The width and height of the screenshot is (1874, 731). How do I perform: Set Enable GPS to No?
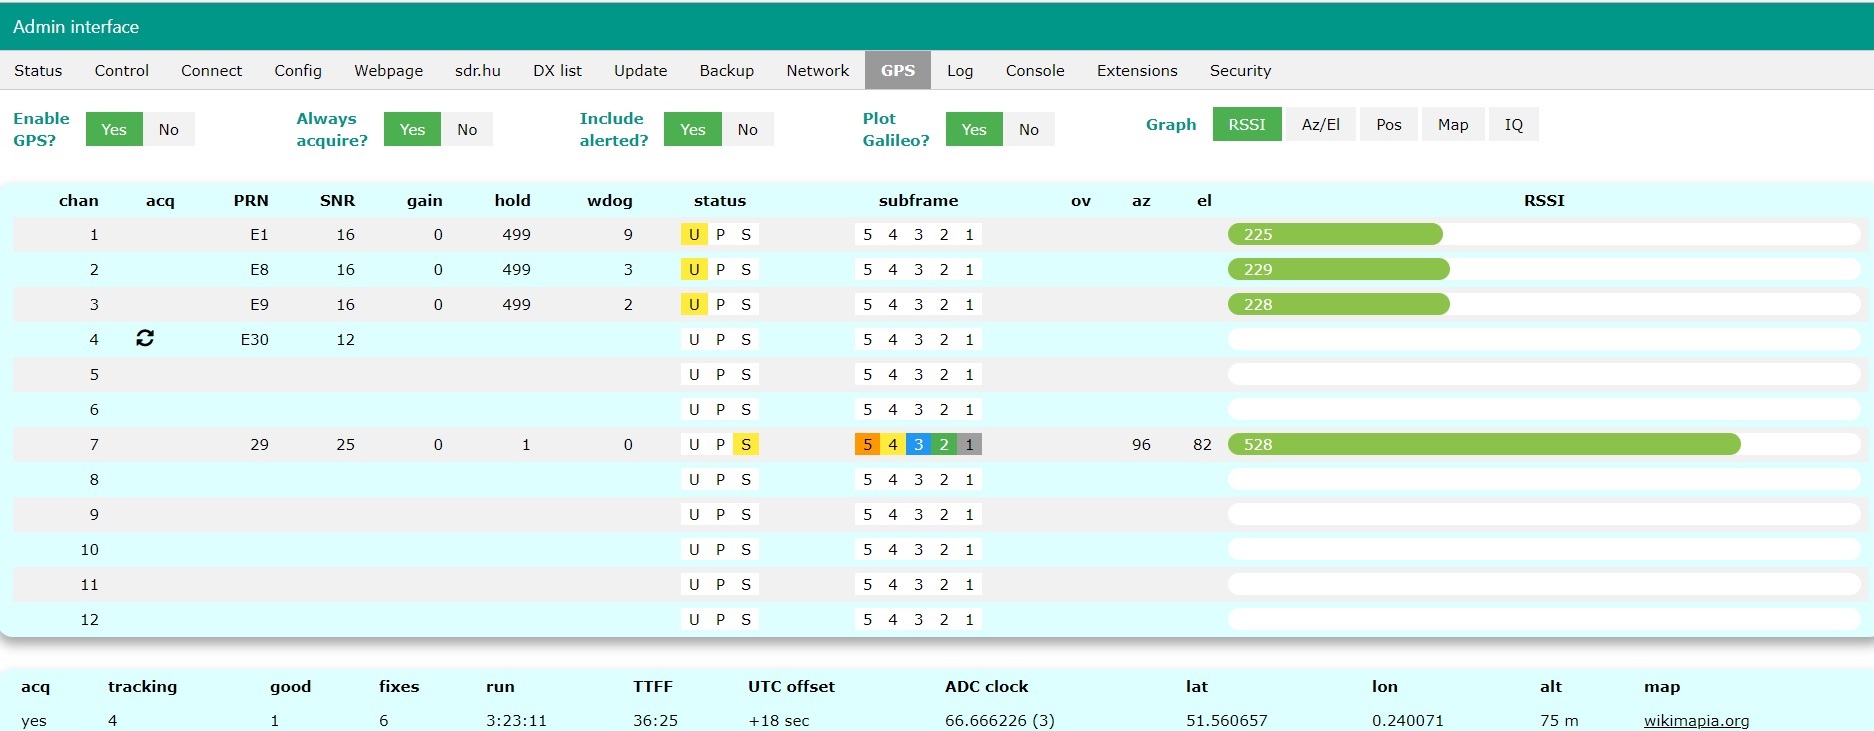click(x=168, y=130)
